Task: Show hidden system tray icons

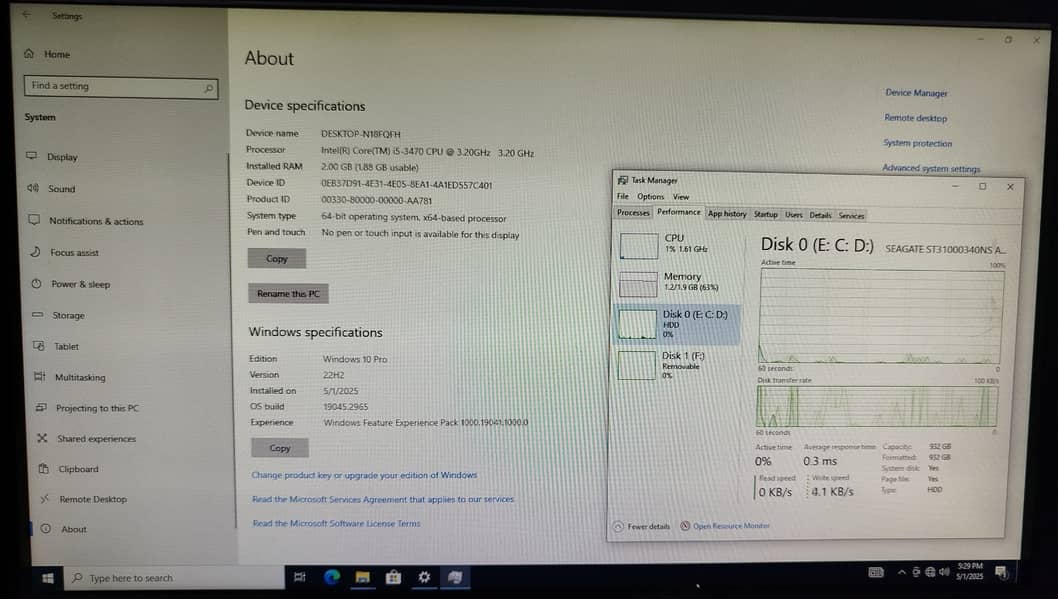Action: tap(901, 572)
